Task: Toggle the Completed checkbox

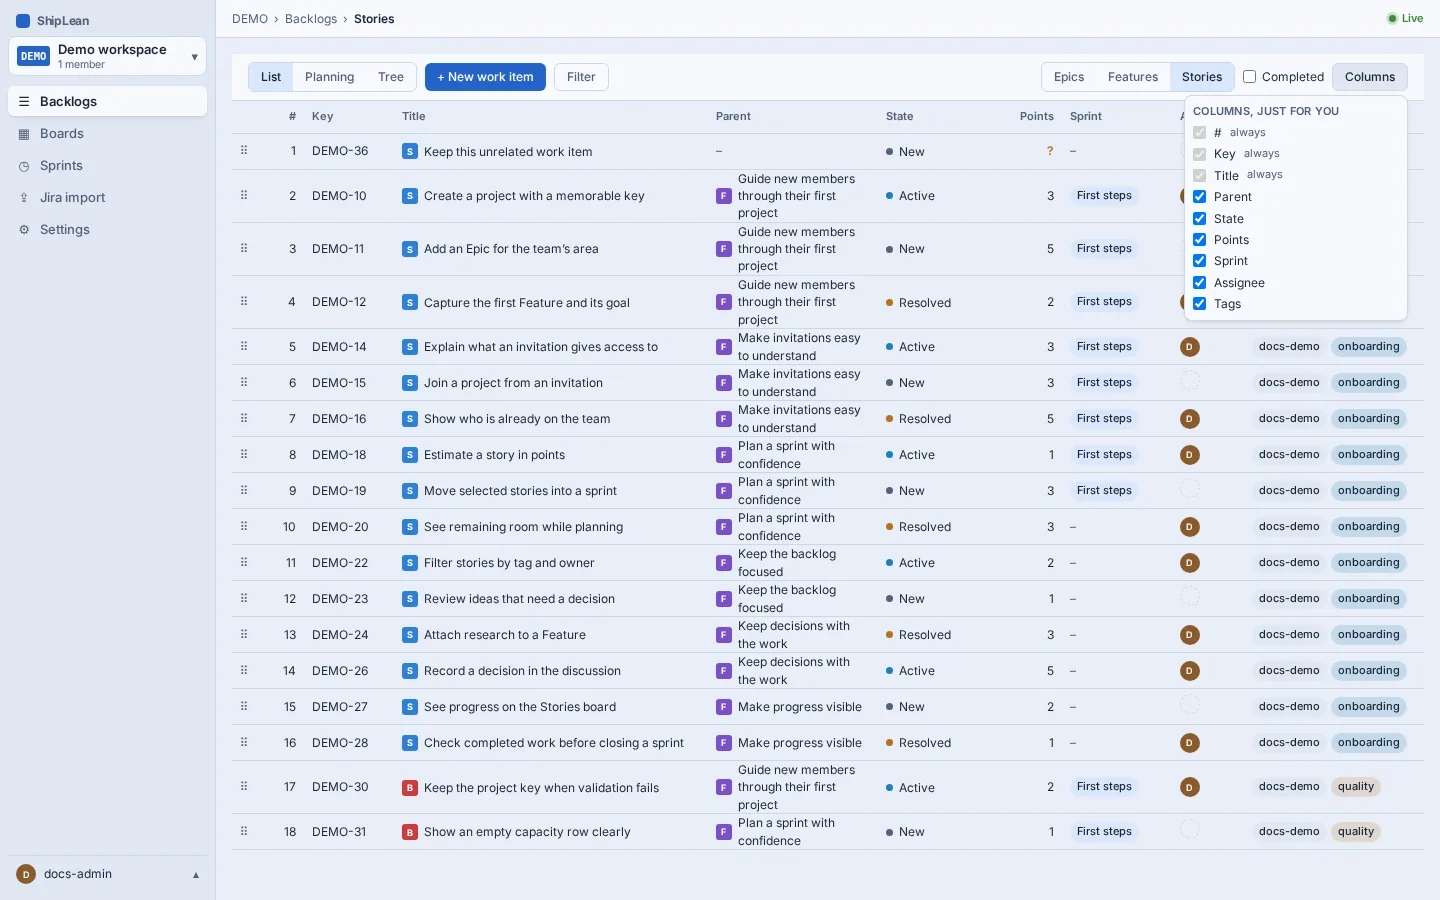Action: (1250, 77)
